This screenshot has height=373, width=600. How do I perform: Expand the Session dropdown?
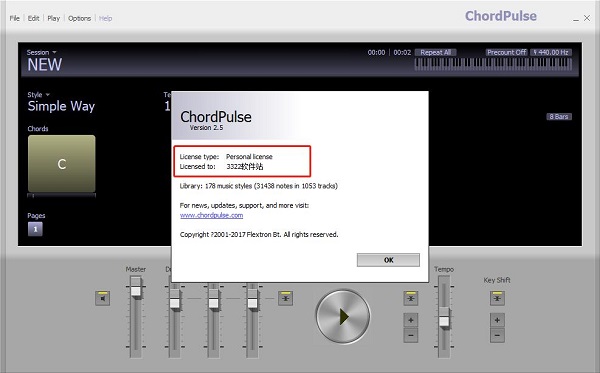pos(41,52)
